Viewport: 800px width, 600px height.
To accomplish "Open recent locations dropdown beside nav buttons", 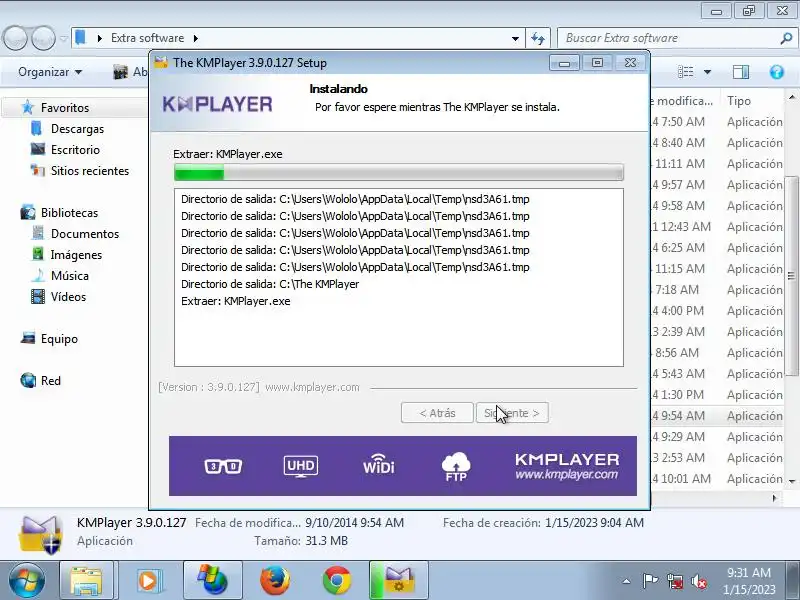I will tap(63, 38).
